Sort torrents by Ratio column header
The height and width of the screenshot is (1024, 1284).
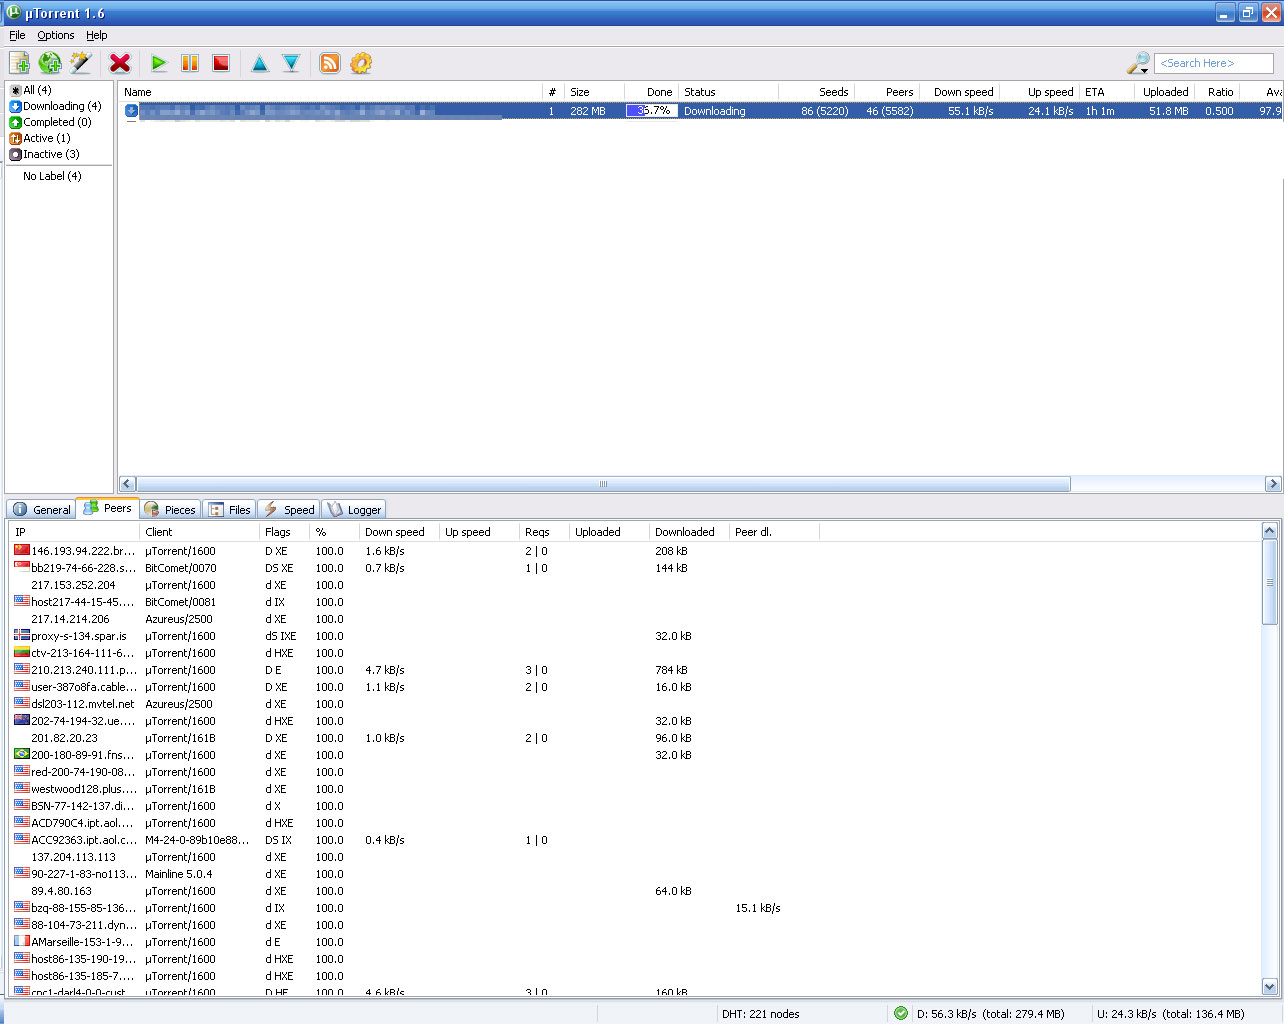[1216, 92]
